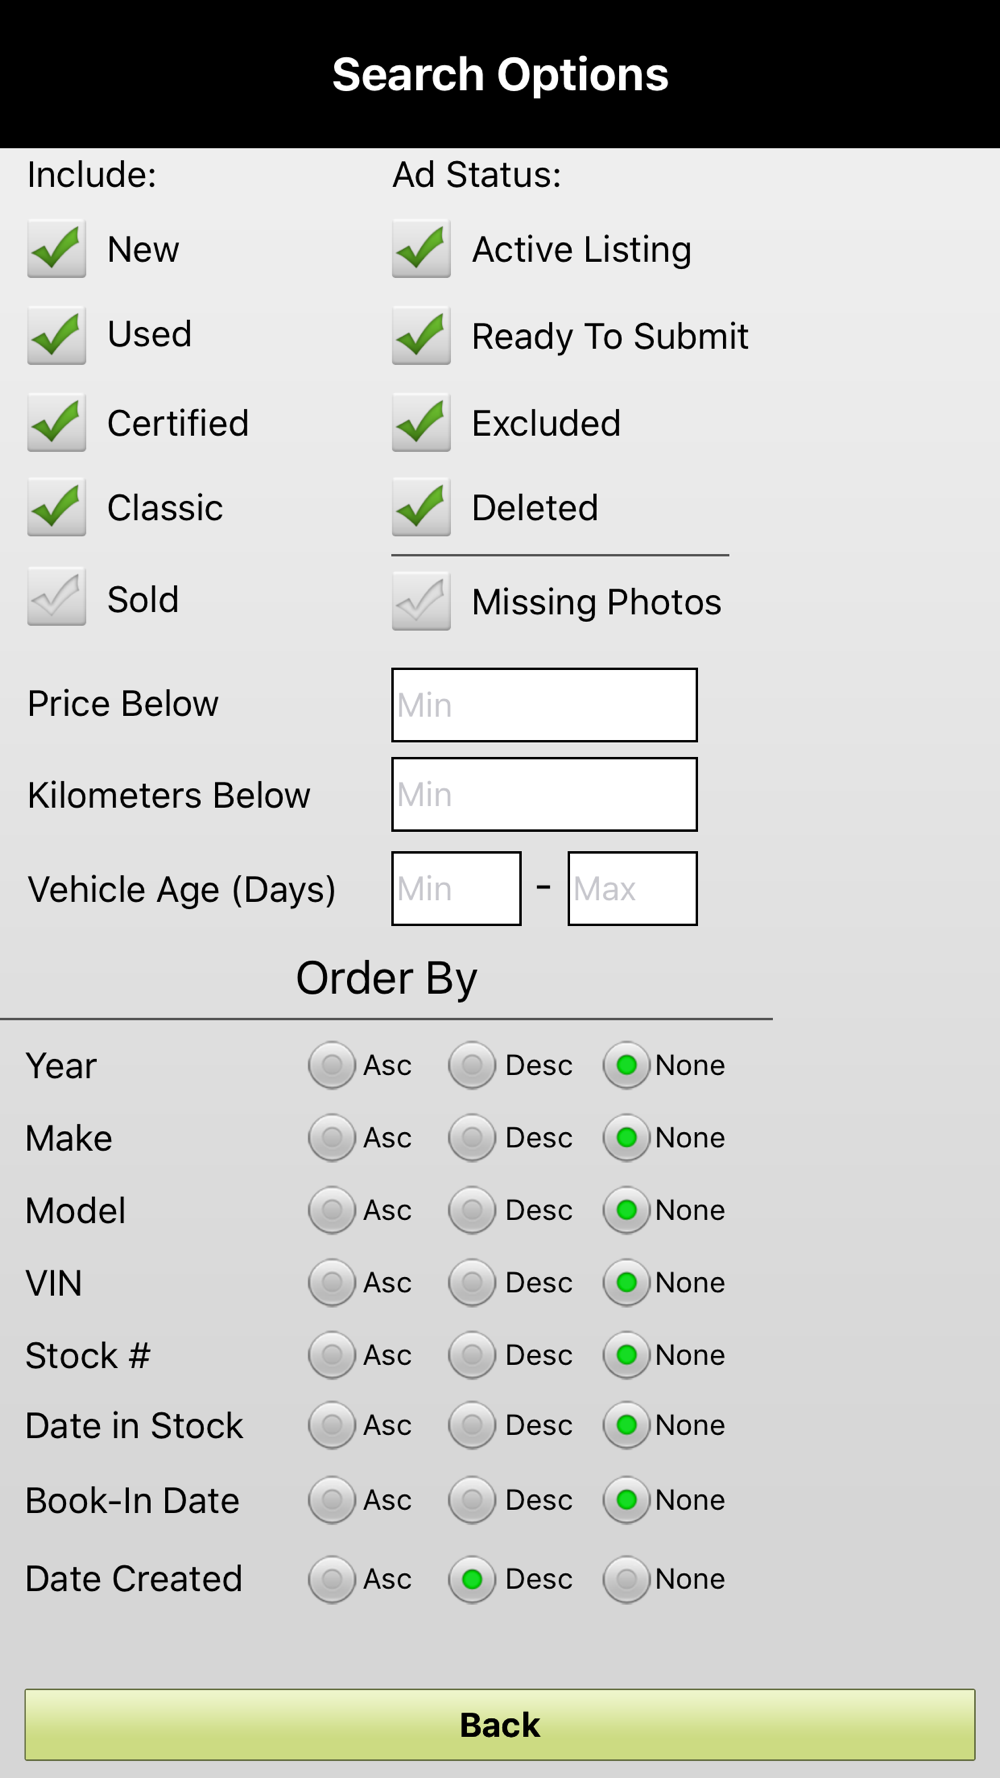This screenshot has height=1778, width=1000.
Task: Toggle the Excluded ad status checkbox
Action: (421, 423)
